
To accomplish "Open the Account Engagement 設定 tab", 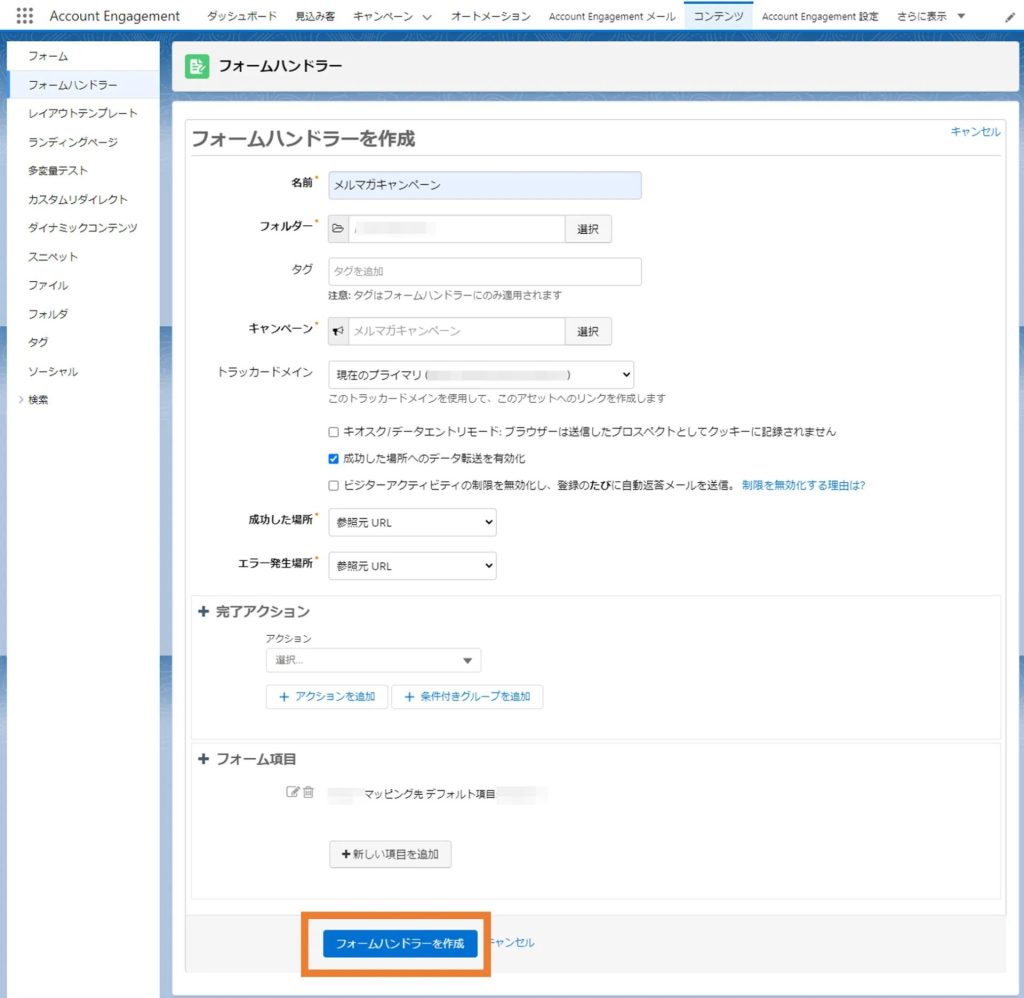I will (820, 16).
